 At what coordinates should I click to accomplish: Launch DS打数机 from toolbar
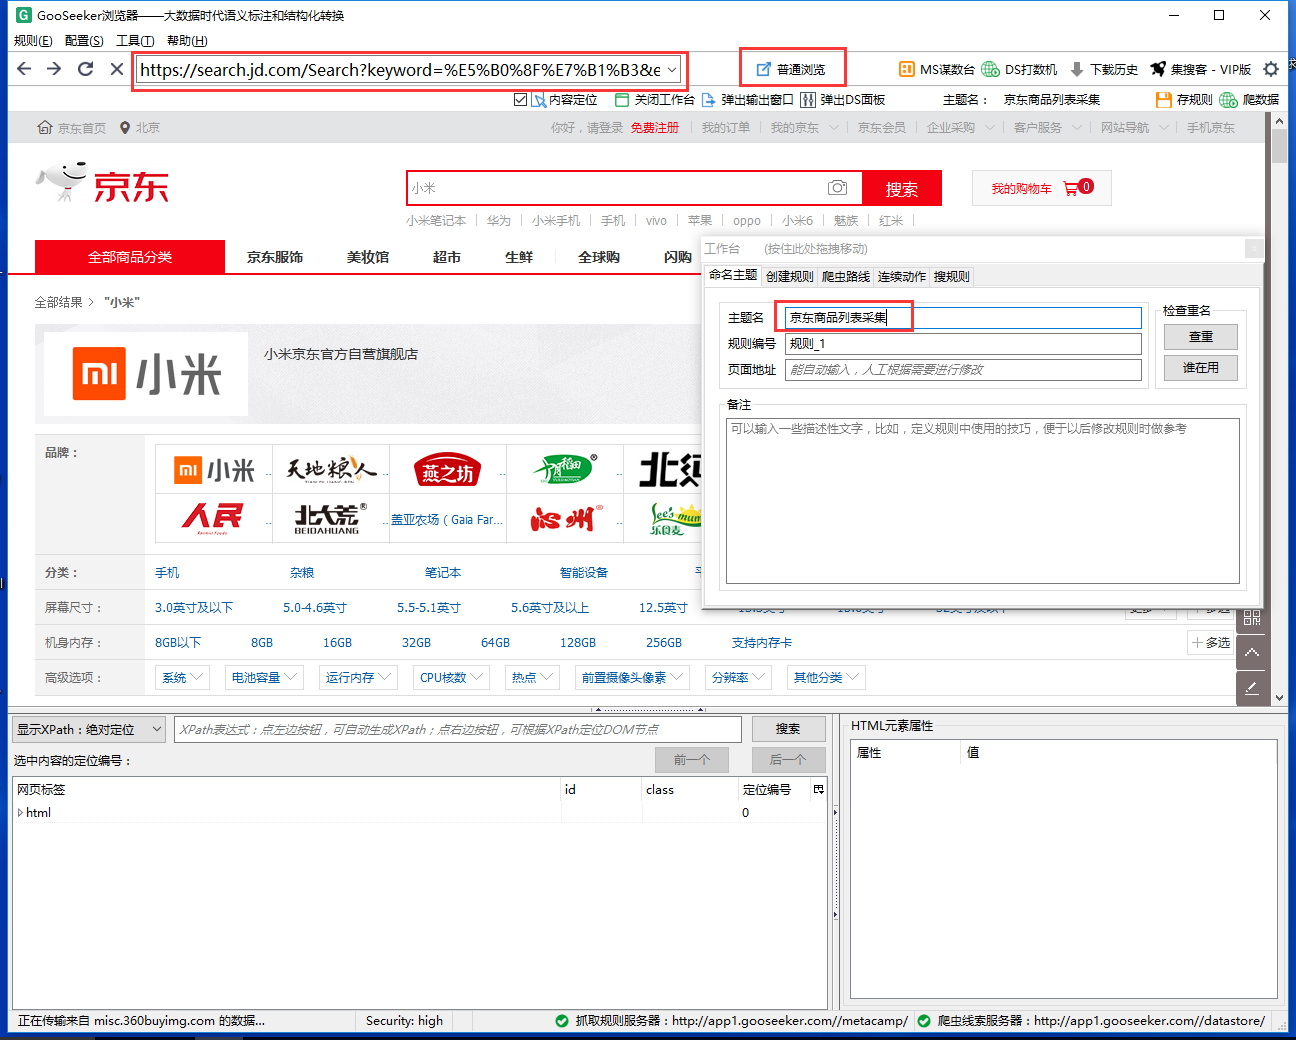pyautogui.click(x=1019, y=69)
